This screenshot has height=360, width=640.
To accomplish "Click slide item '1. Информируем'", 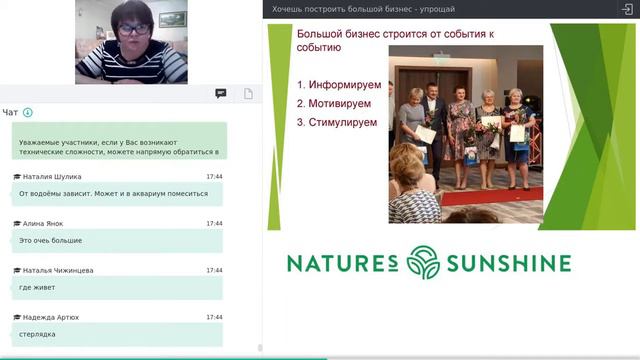I will click(339, 85).
